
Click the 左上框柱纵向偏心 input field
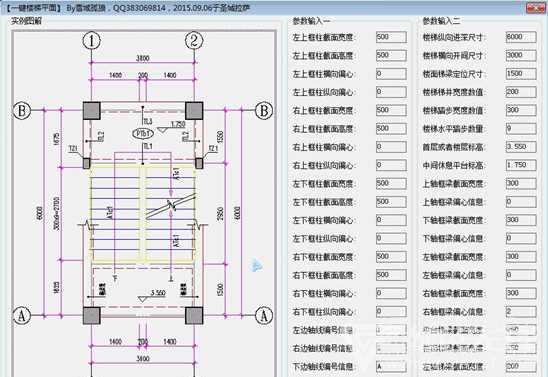tap(391, 92)
